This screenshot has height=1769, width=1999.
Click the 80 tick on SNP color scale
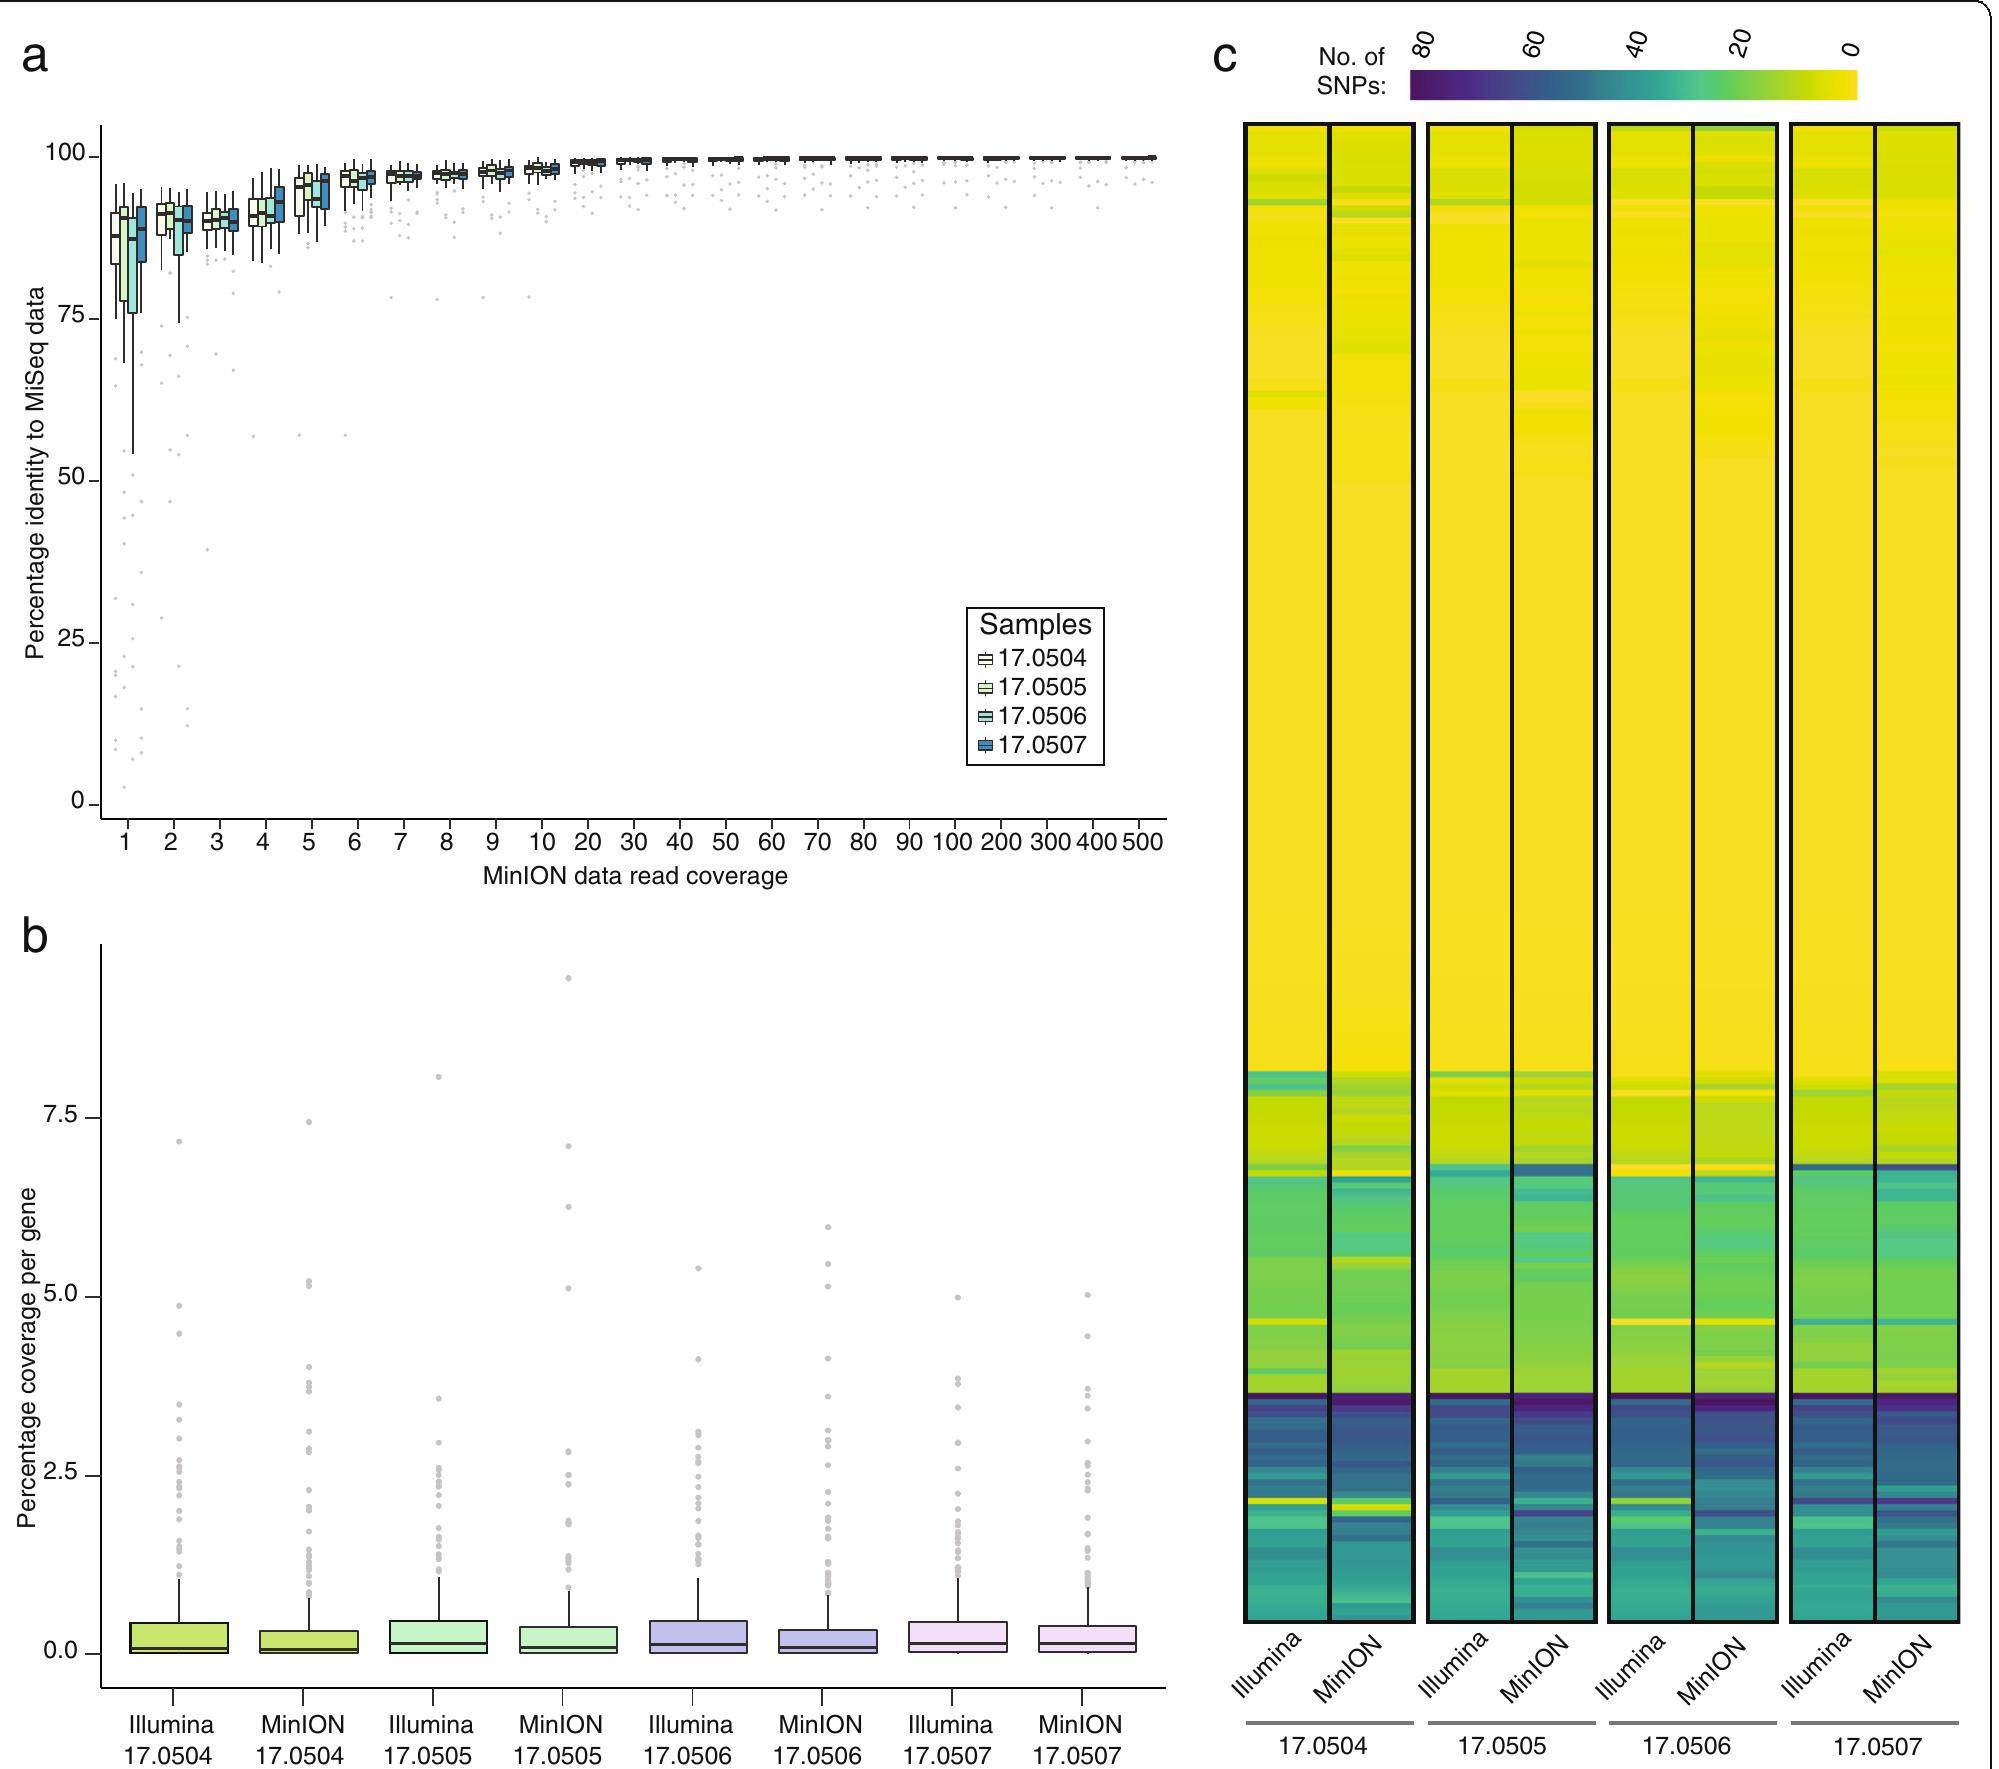[1423, 43]
